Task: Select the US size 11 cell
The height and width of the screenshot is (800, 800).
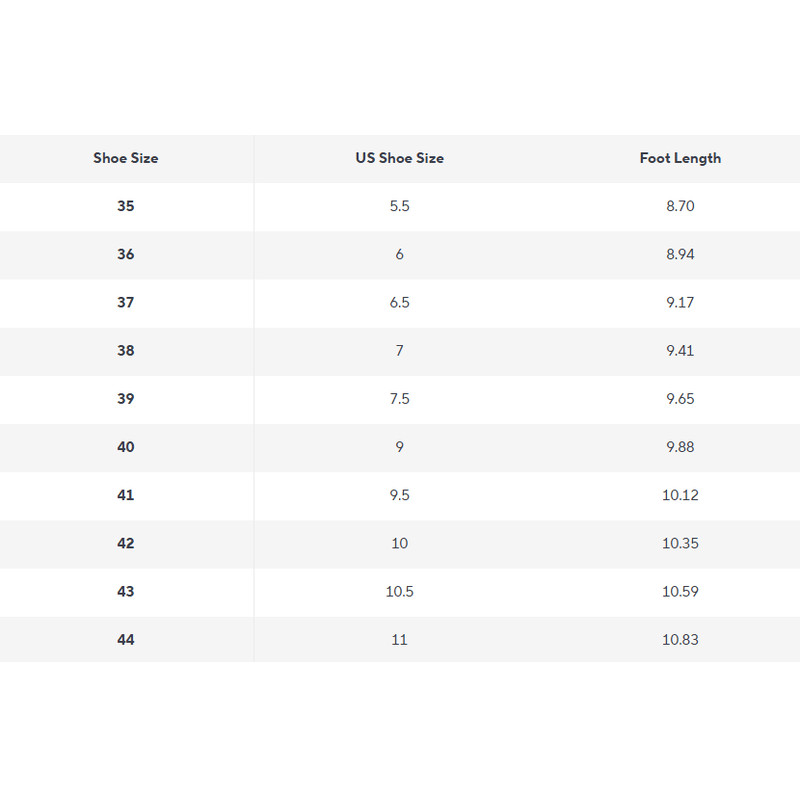Action: coord(399,639)
